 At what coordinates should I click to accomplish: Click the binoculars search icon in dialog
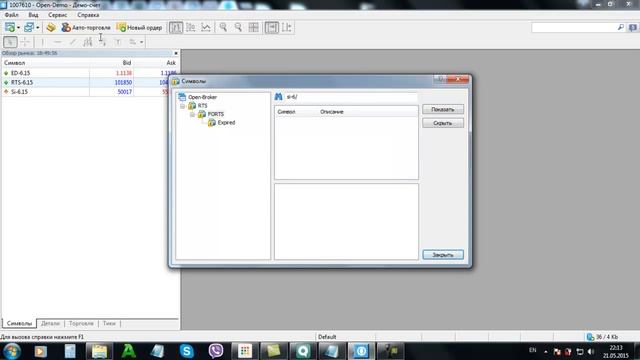pyautogui.click(x=278, y=97)
